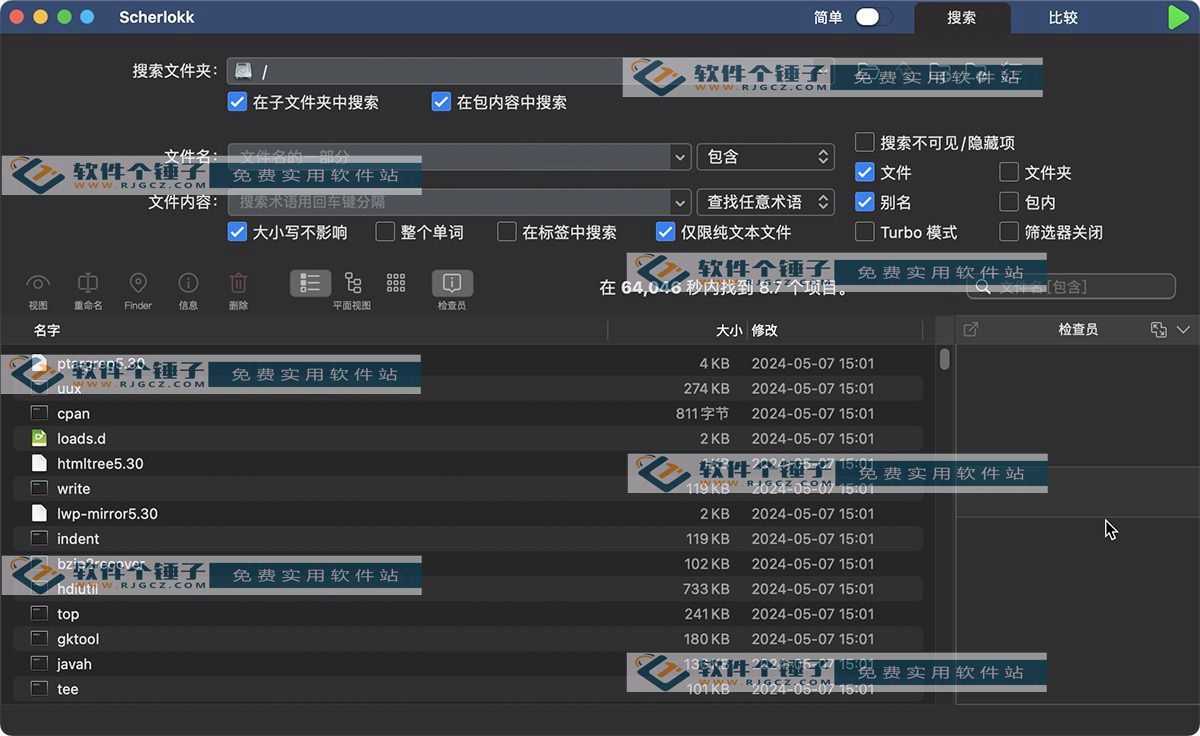The image size is (1200, 736).
Task: Select the lwp-mirror5.30 file name
Action: tap(108, 513)
